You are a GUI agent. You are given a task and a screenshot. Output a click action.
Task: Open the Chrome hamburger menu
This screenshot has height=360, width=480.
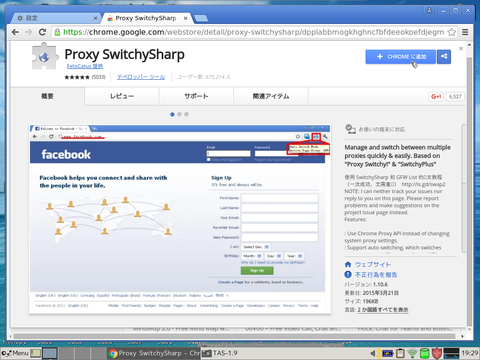tap(465, 32)
